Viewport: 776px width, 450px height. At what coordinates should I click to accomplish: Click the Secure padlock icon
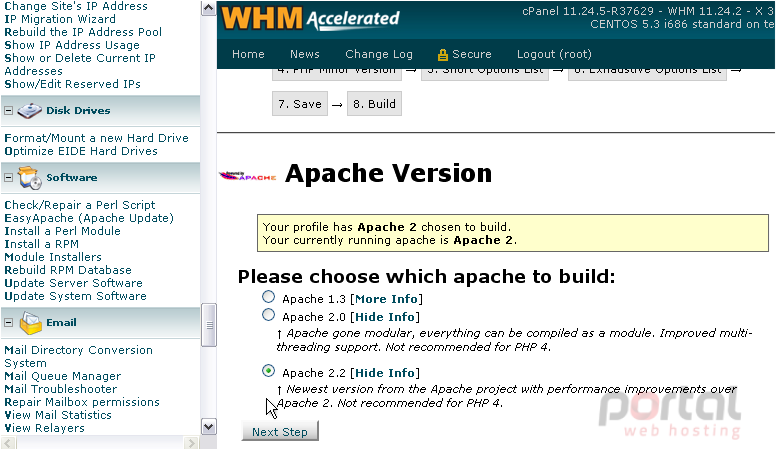442,54
